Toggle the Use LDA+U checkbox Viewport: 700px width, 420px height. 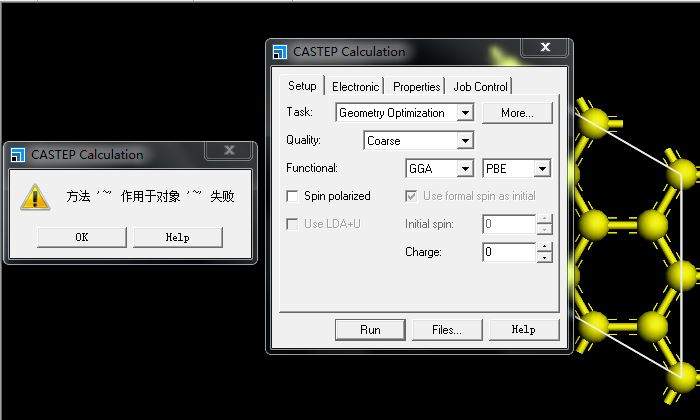pyautogui.click(x=292, y=224)
